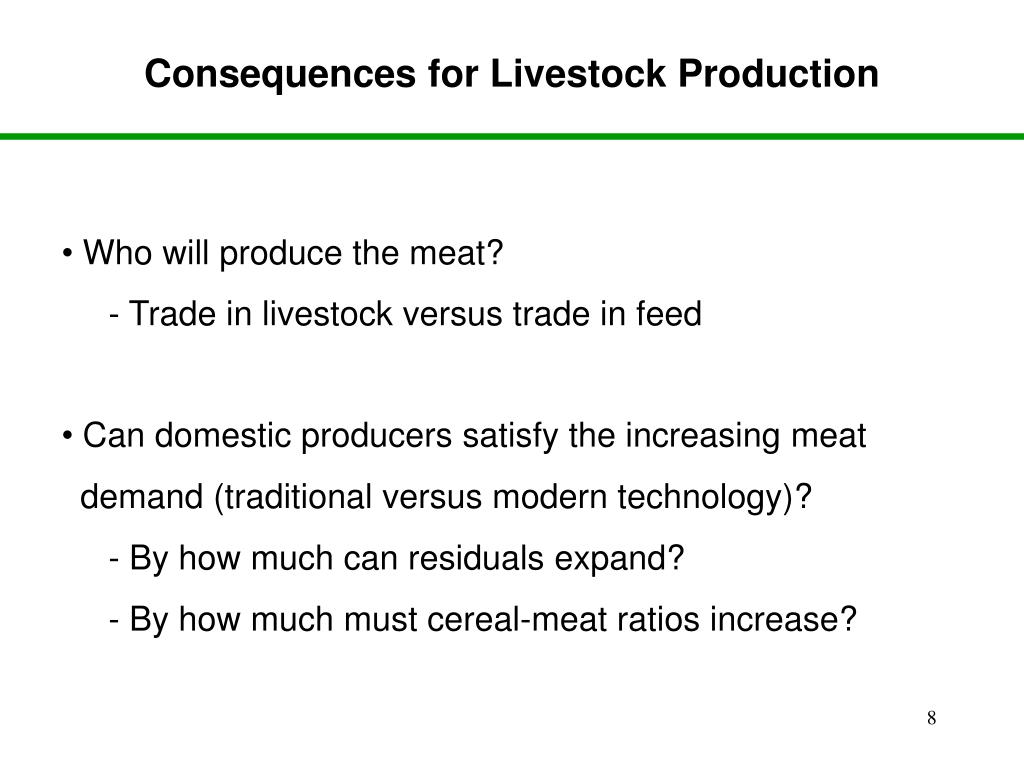Click the word 'Production' in the title
The image size is (1024, 768).
coord(778,73)
